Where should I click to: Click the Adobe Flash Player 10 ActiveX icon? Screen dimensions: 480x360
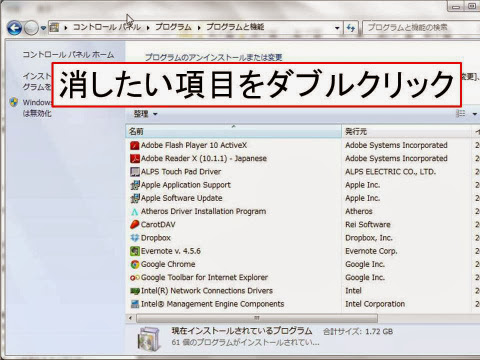135,145
